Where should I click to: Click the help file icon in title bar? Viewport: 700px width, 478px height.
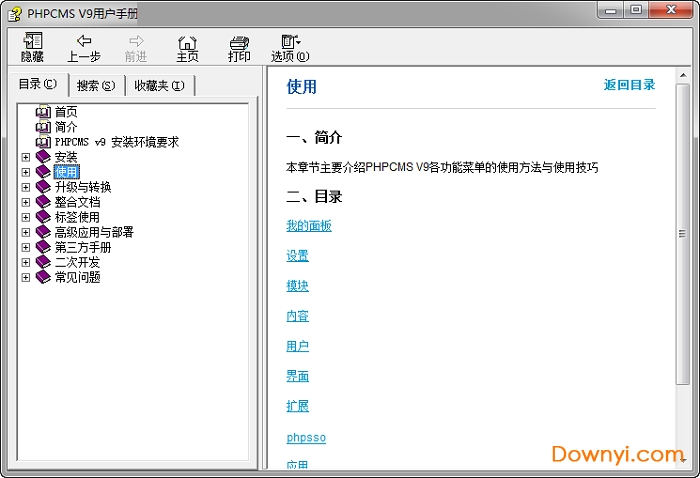[15, 14]
